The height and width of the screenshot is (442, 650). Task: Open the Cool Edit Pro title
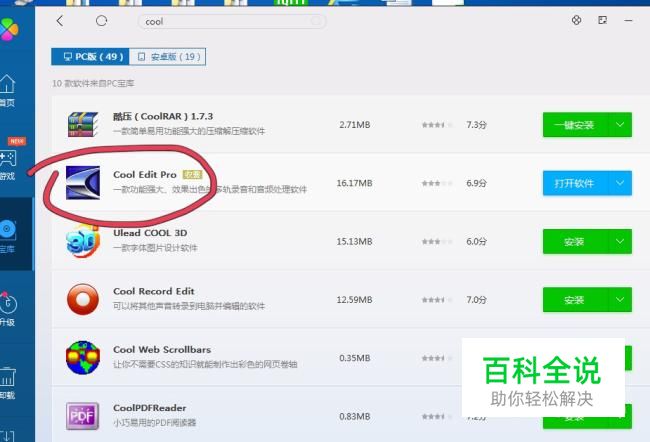click(x=145, y=175)
